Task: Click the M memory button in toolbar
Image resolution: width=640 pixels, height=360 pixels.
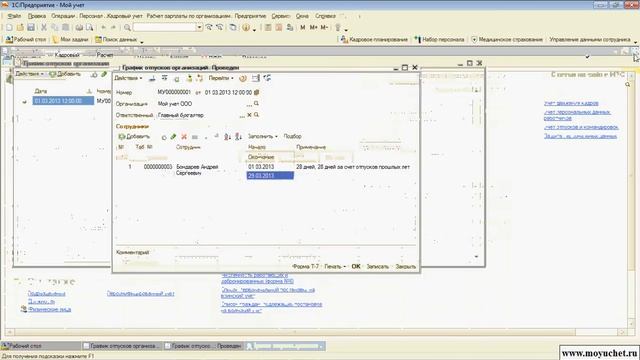Action: tap(302, 27)
